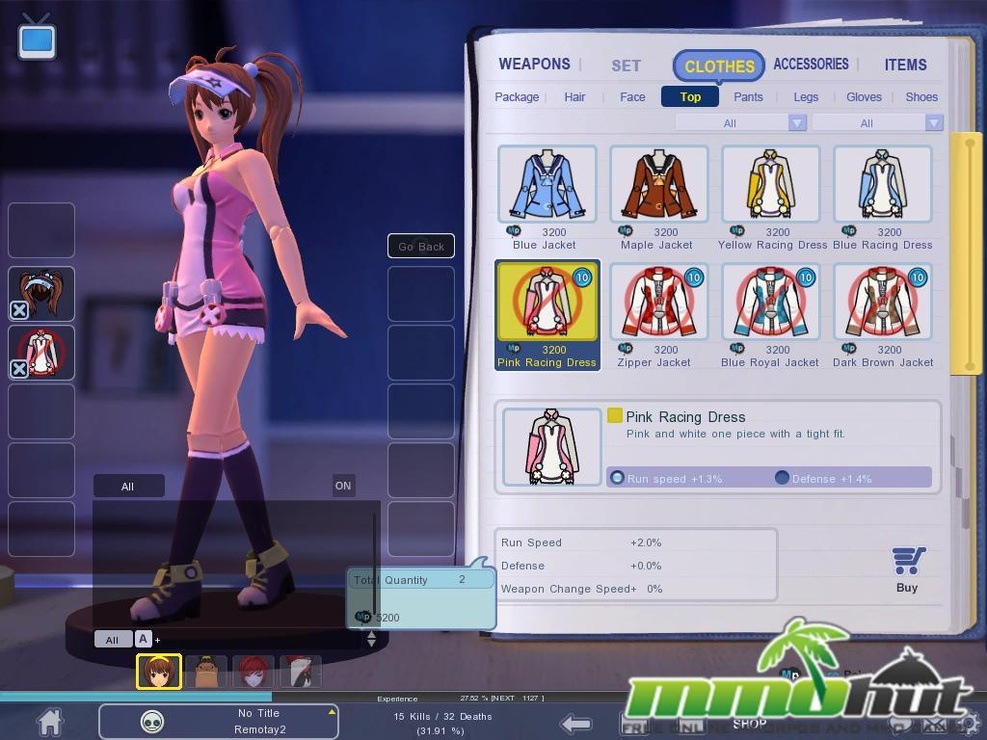Switch to the WEAPONS tab

pos(534,64)
